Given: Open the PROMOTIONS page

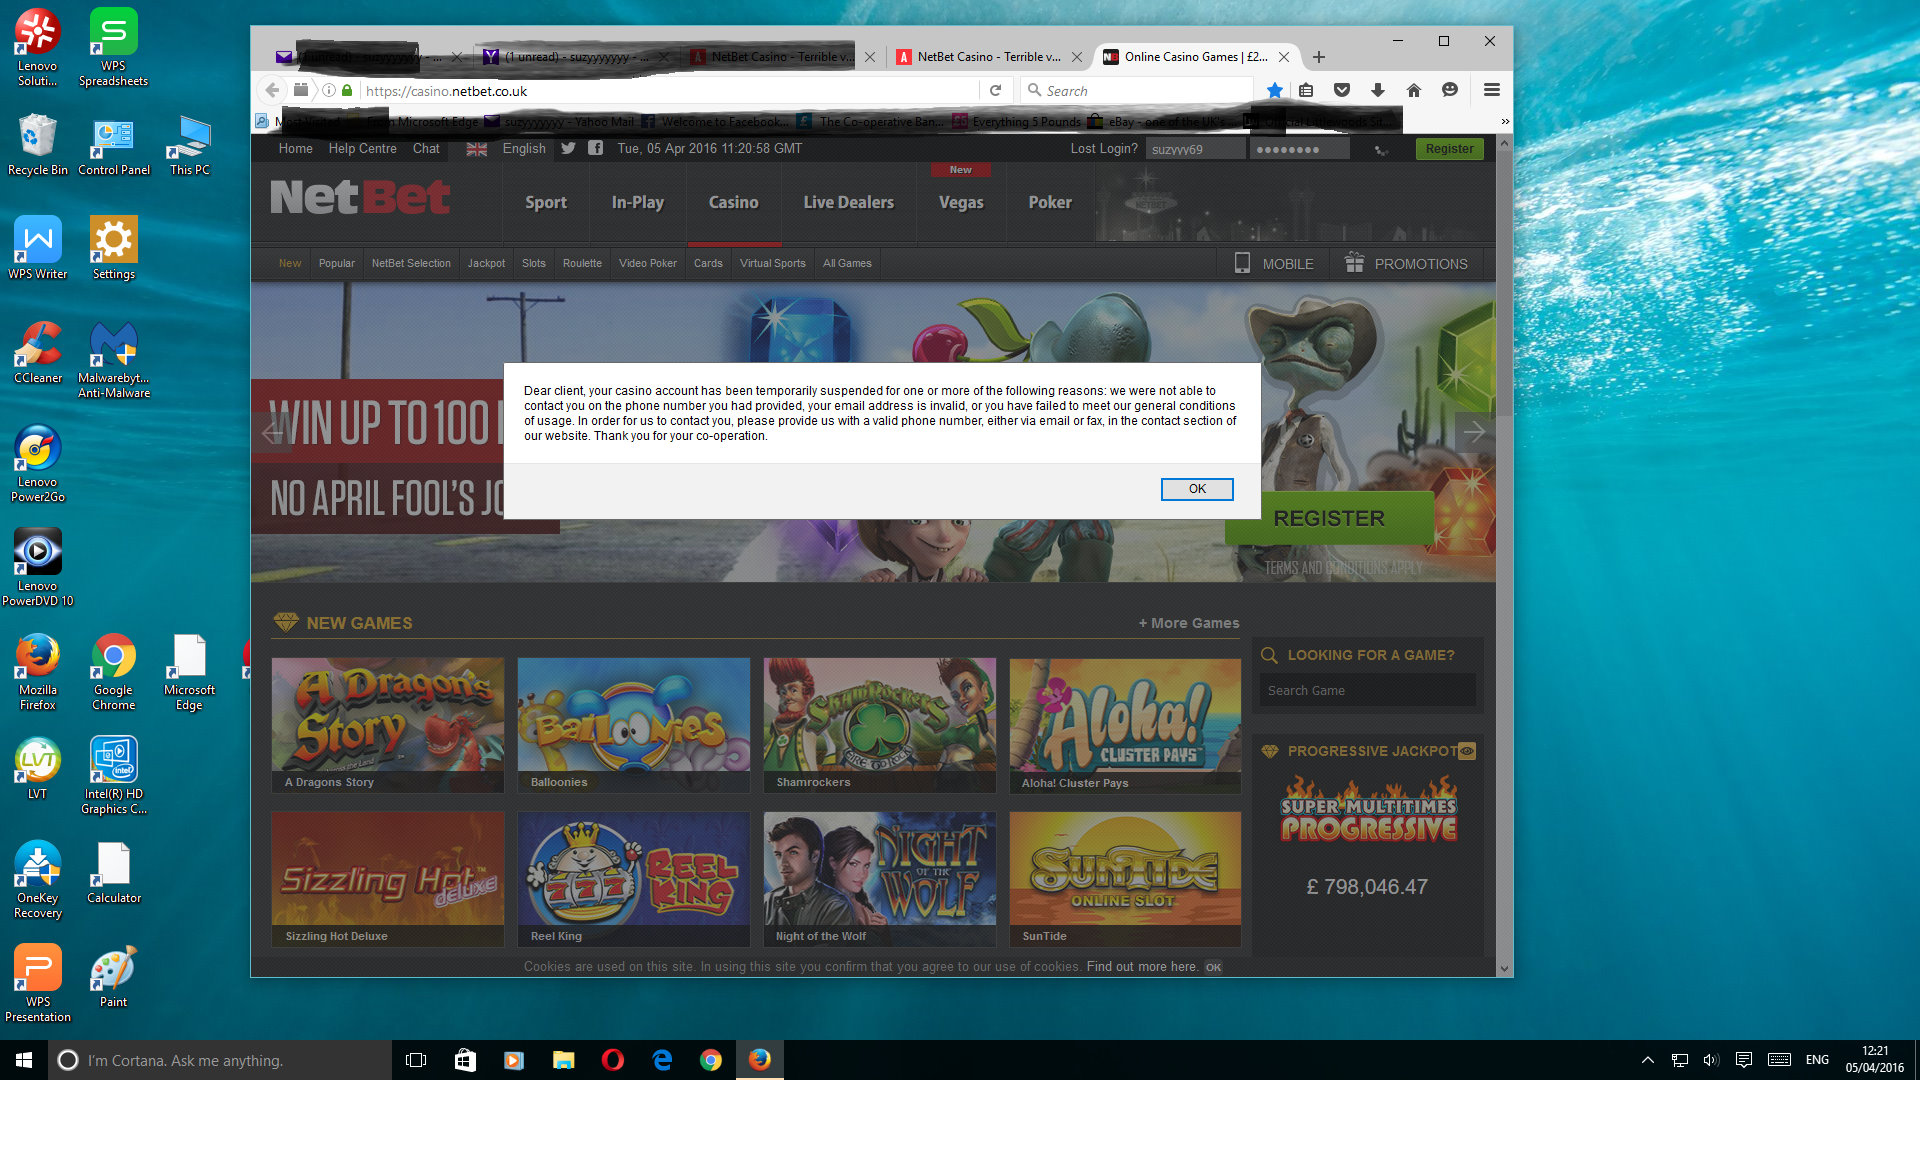Looking at the screenshot, I should 1406,264.
